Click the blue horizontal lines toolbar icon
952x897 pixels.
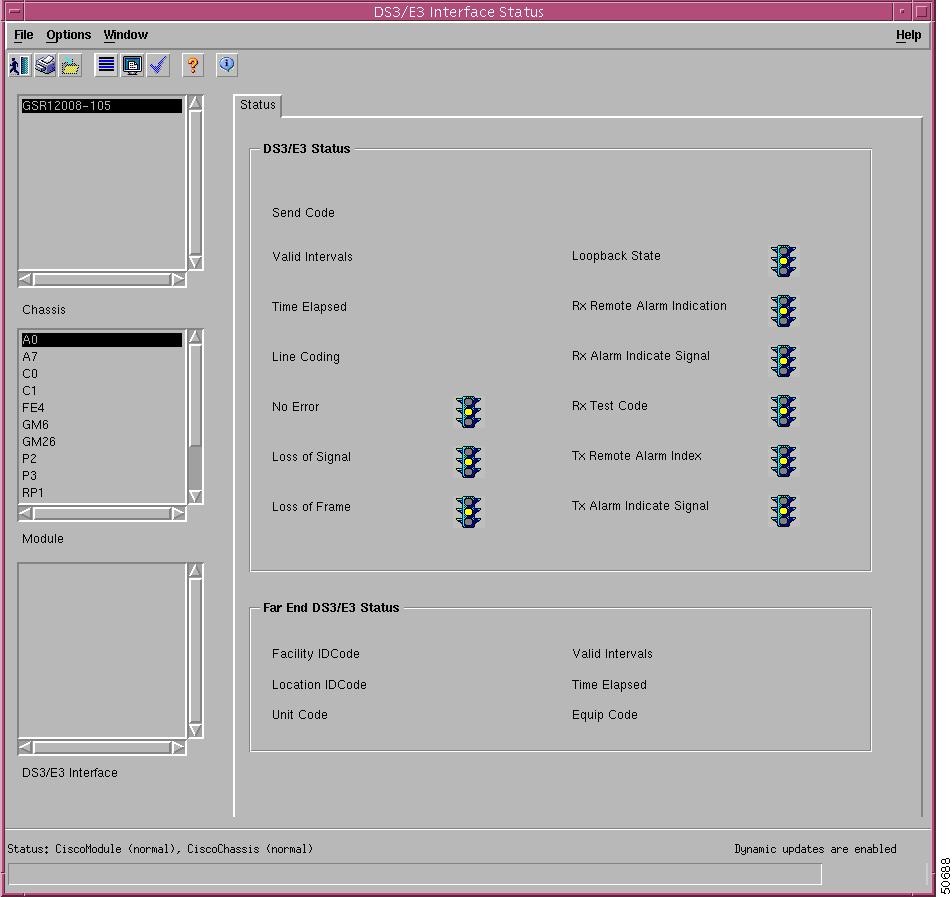click(x=106, y=65)
